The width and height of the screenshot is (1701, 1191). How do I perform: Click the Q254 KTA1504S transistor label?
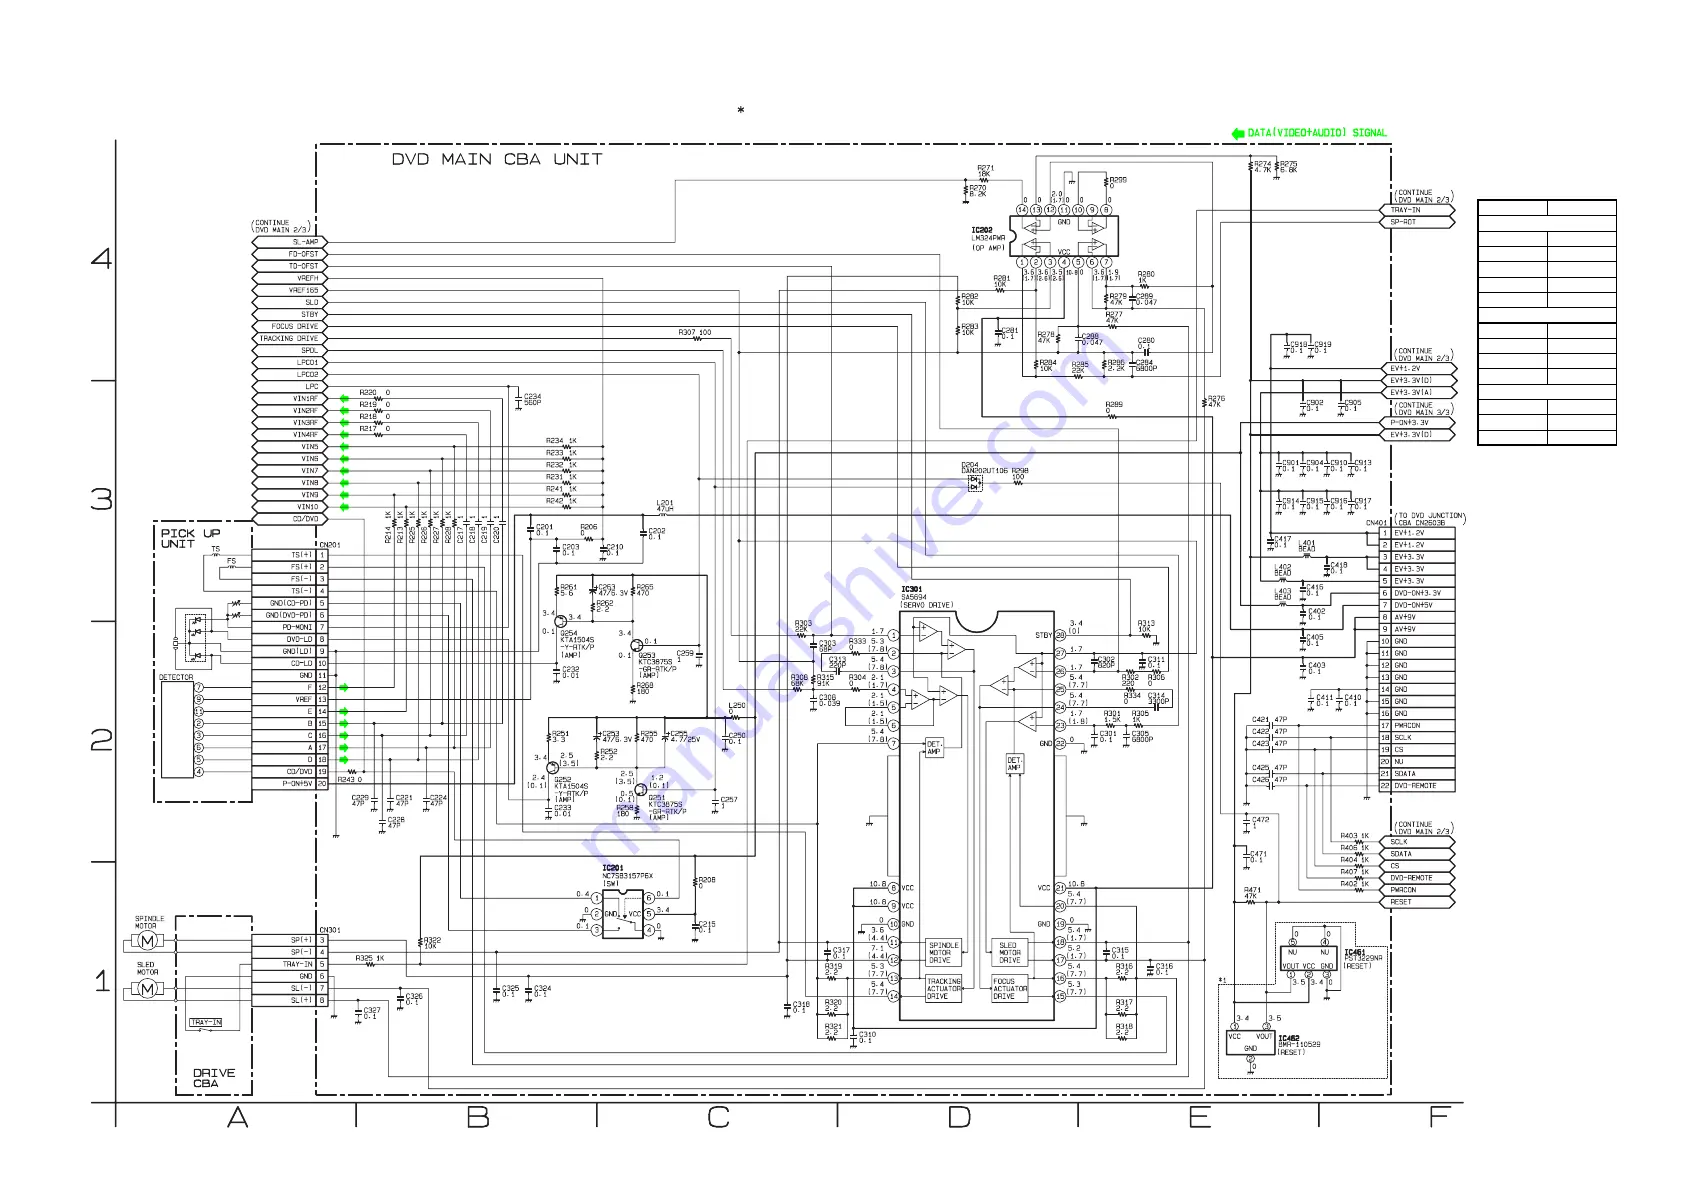pos(577,644)
